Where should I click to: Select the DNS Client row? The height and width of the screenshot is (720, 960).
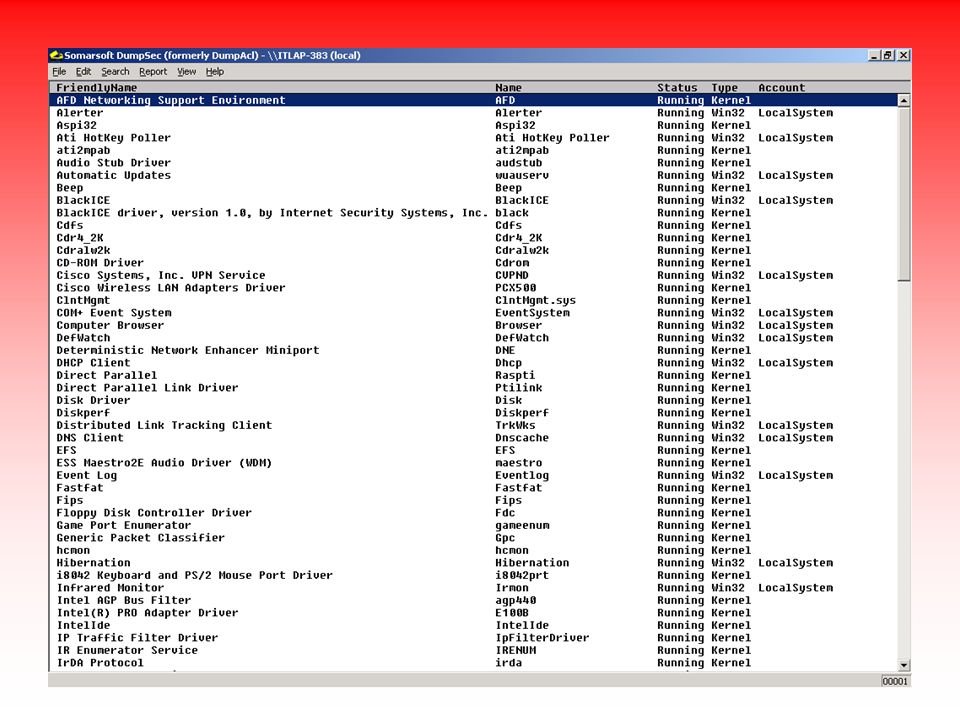click(x=473, y=438)
